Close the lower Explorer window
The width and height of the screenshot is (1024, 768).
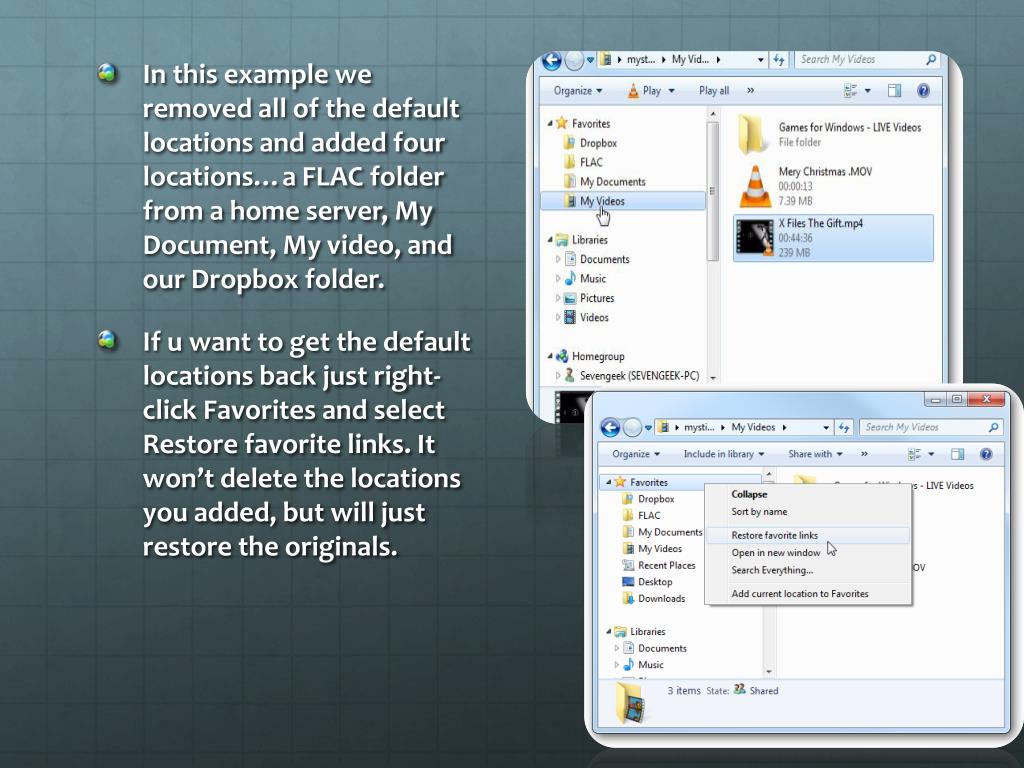tap(986, 399)
